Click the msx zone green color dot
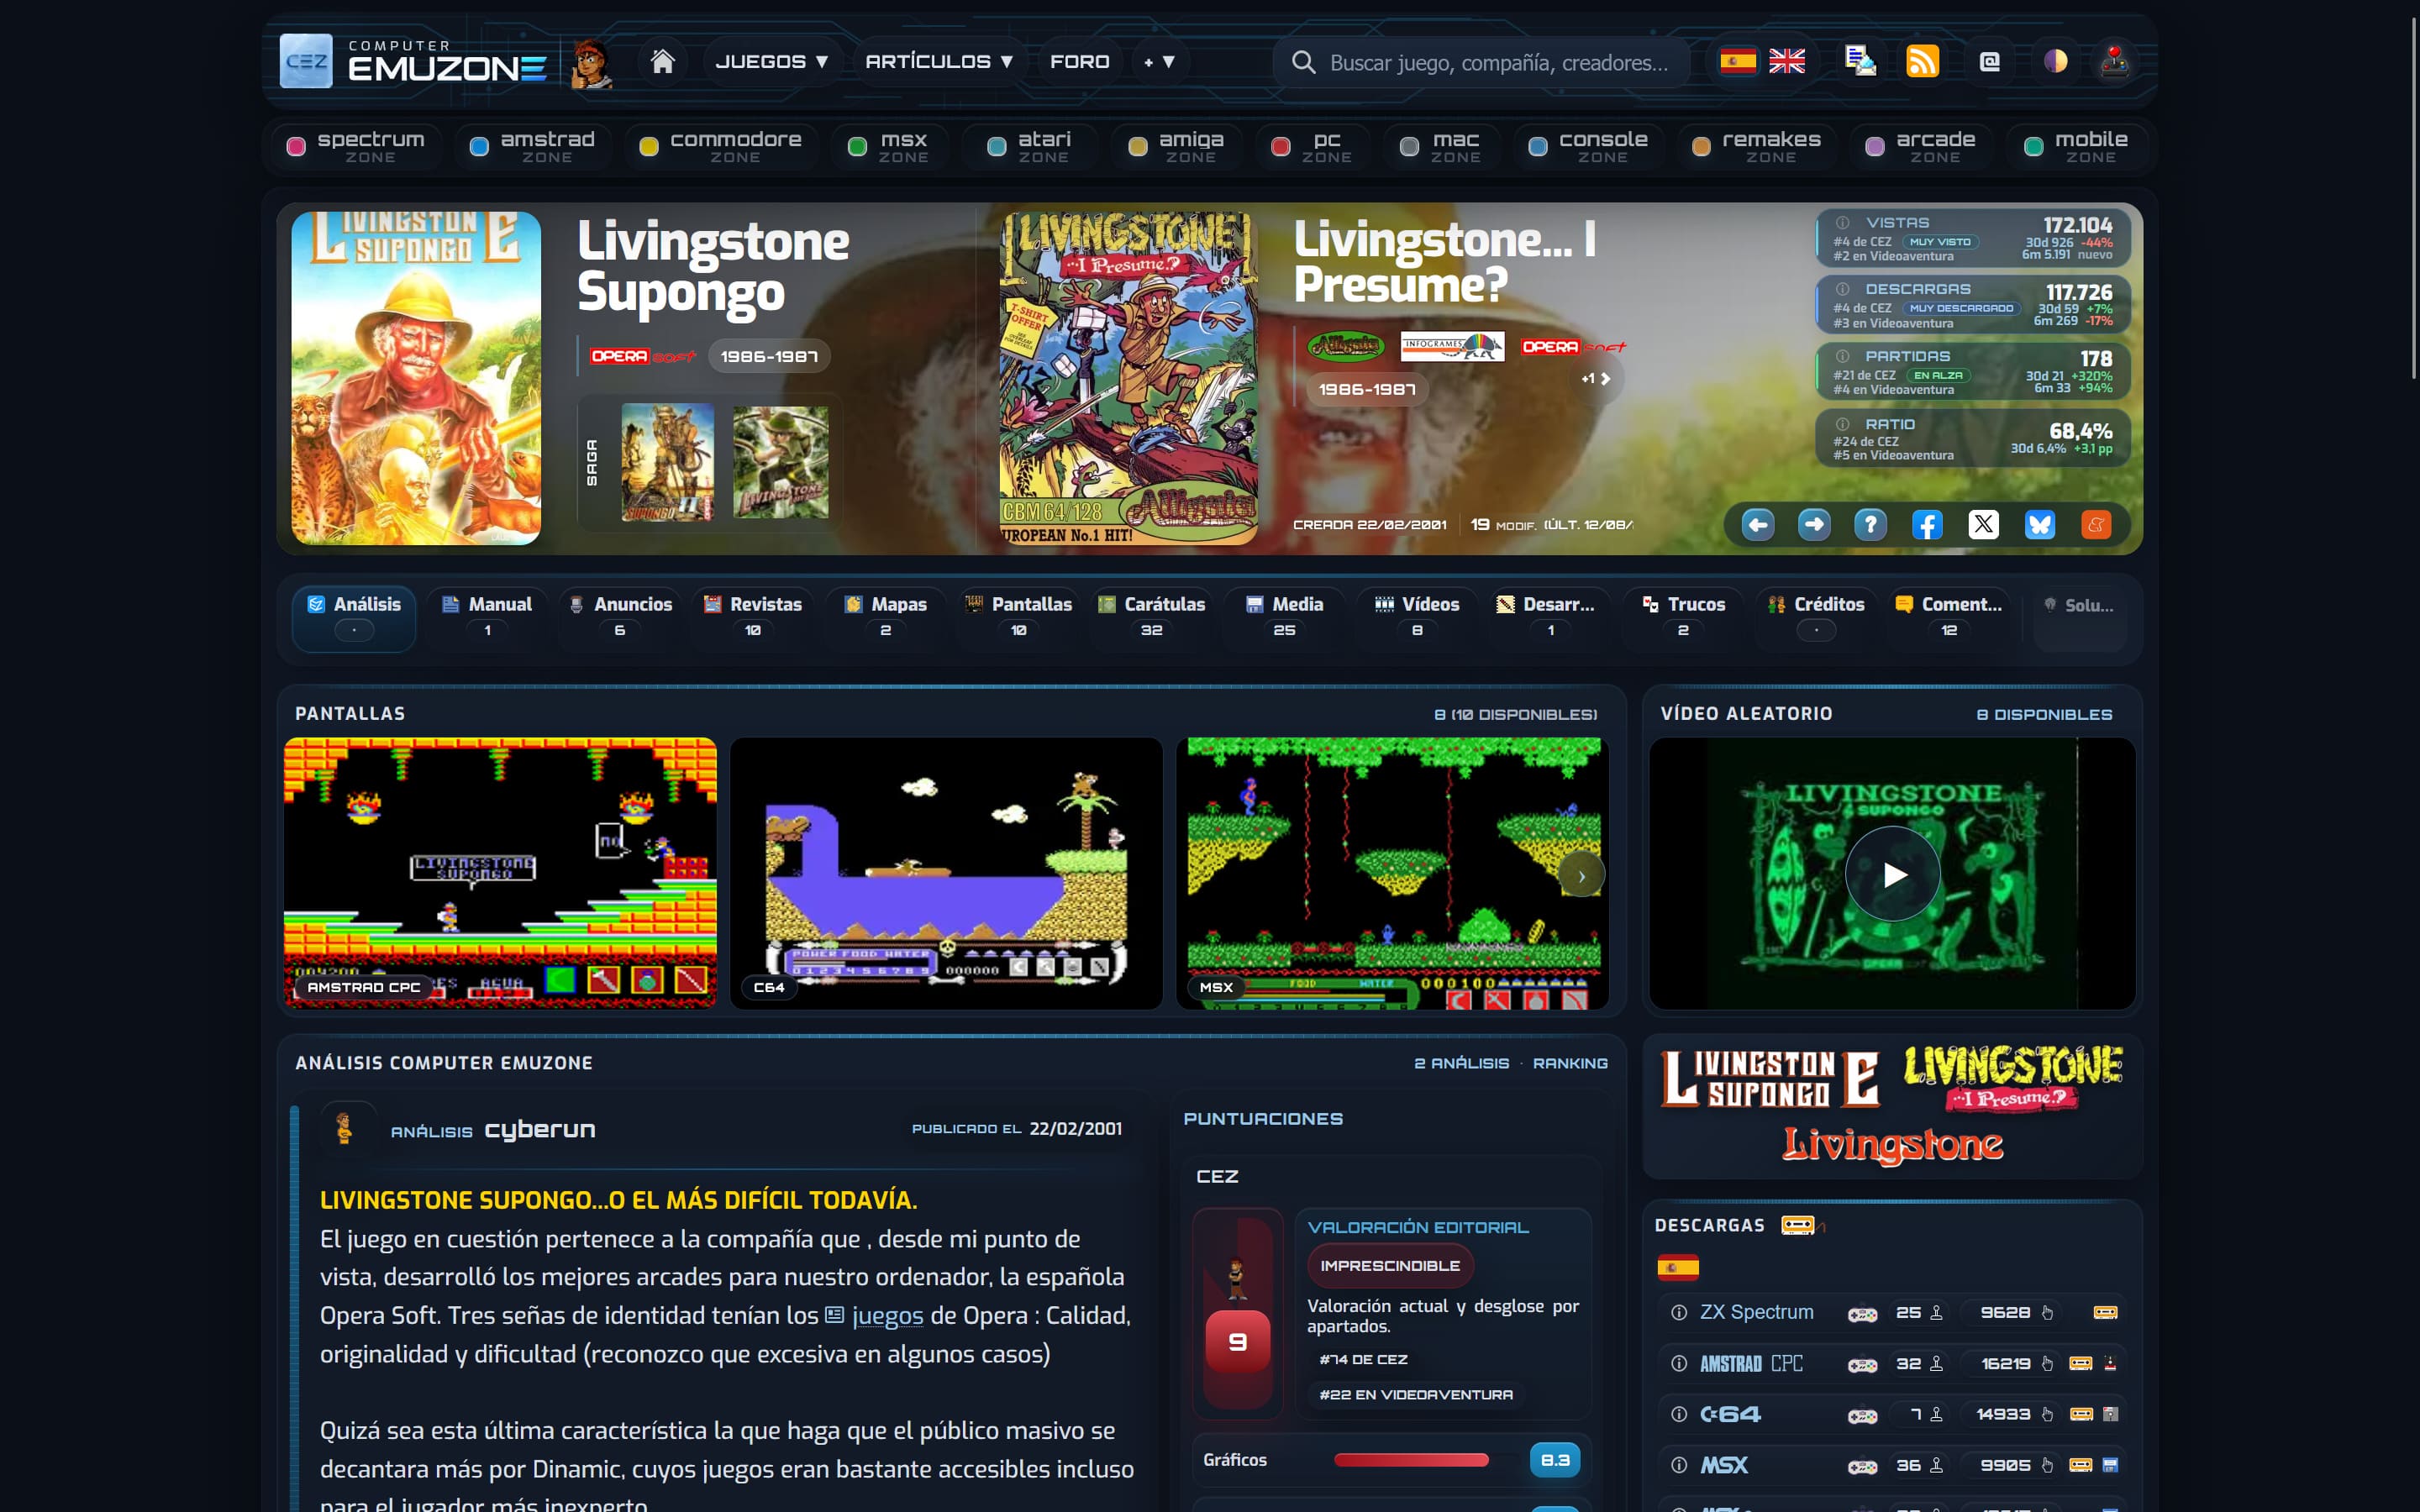 click(x=857, y=147)
